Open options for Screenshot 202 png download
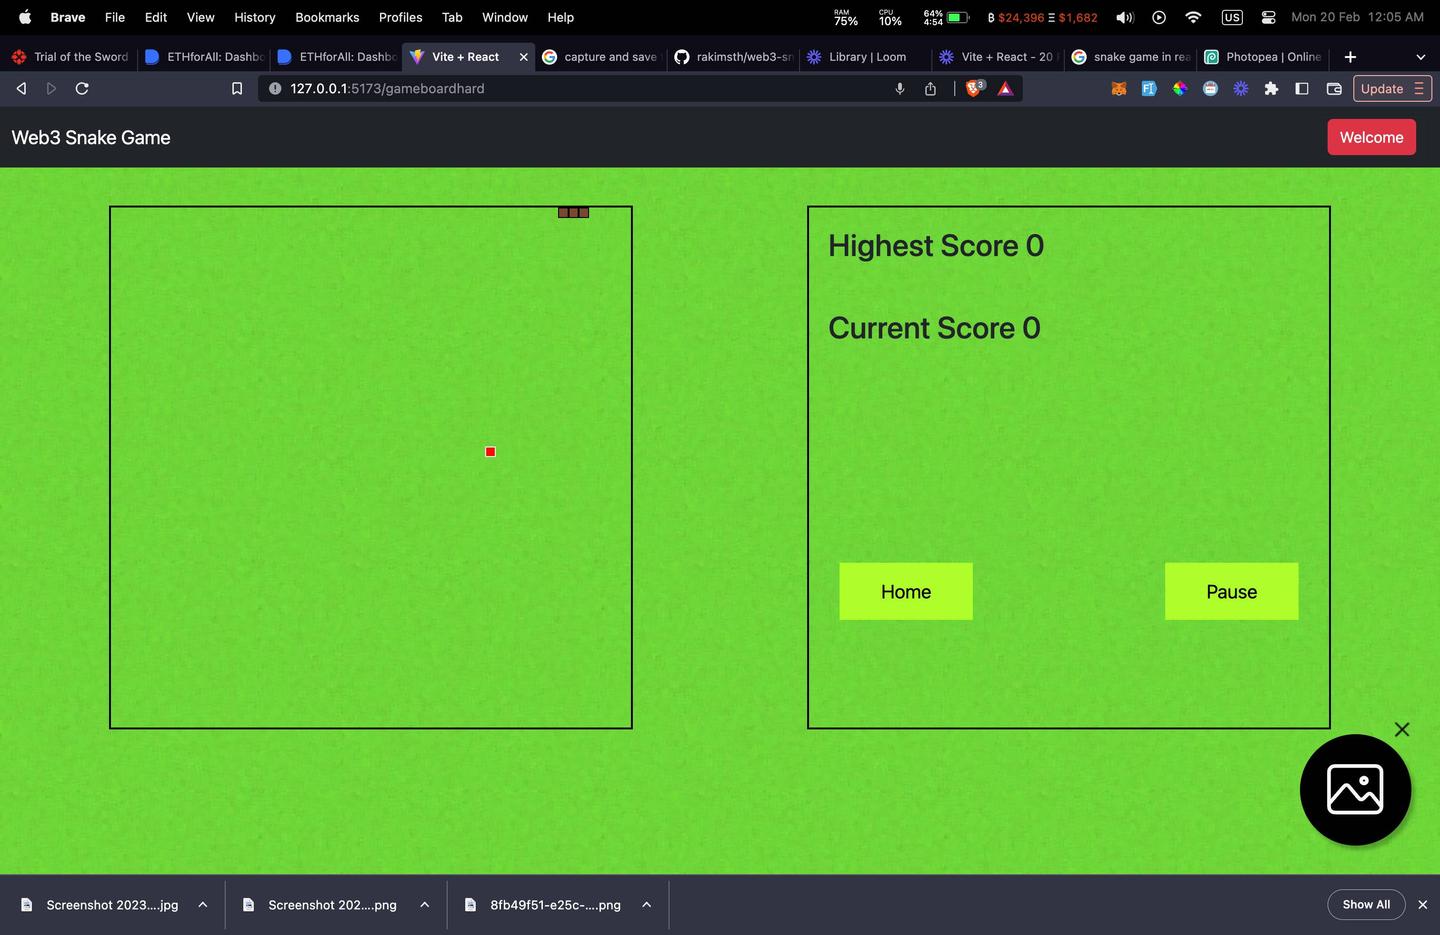The width and height of the screenshot is (1440, 935). pos(424,905)
